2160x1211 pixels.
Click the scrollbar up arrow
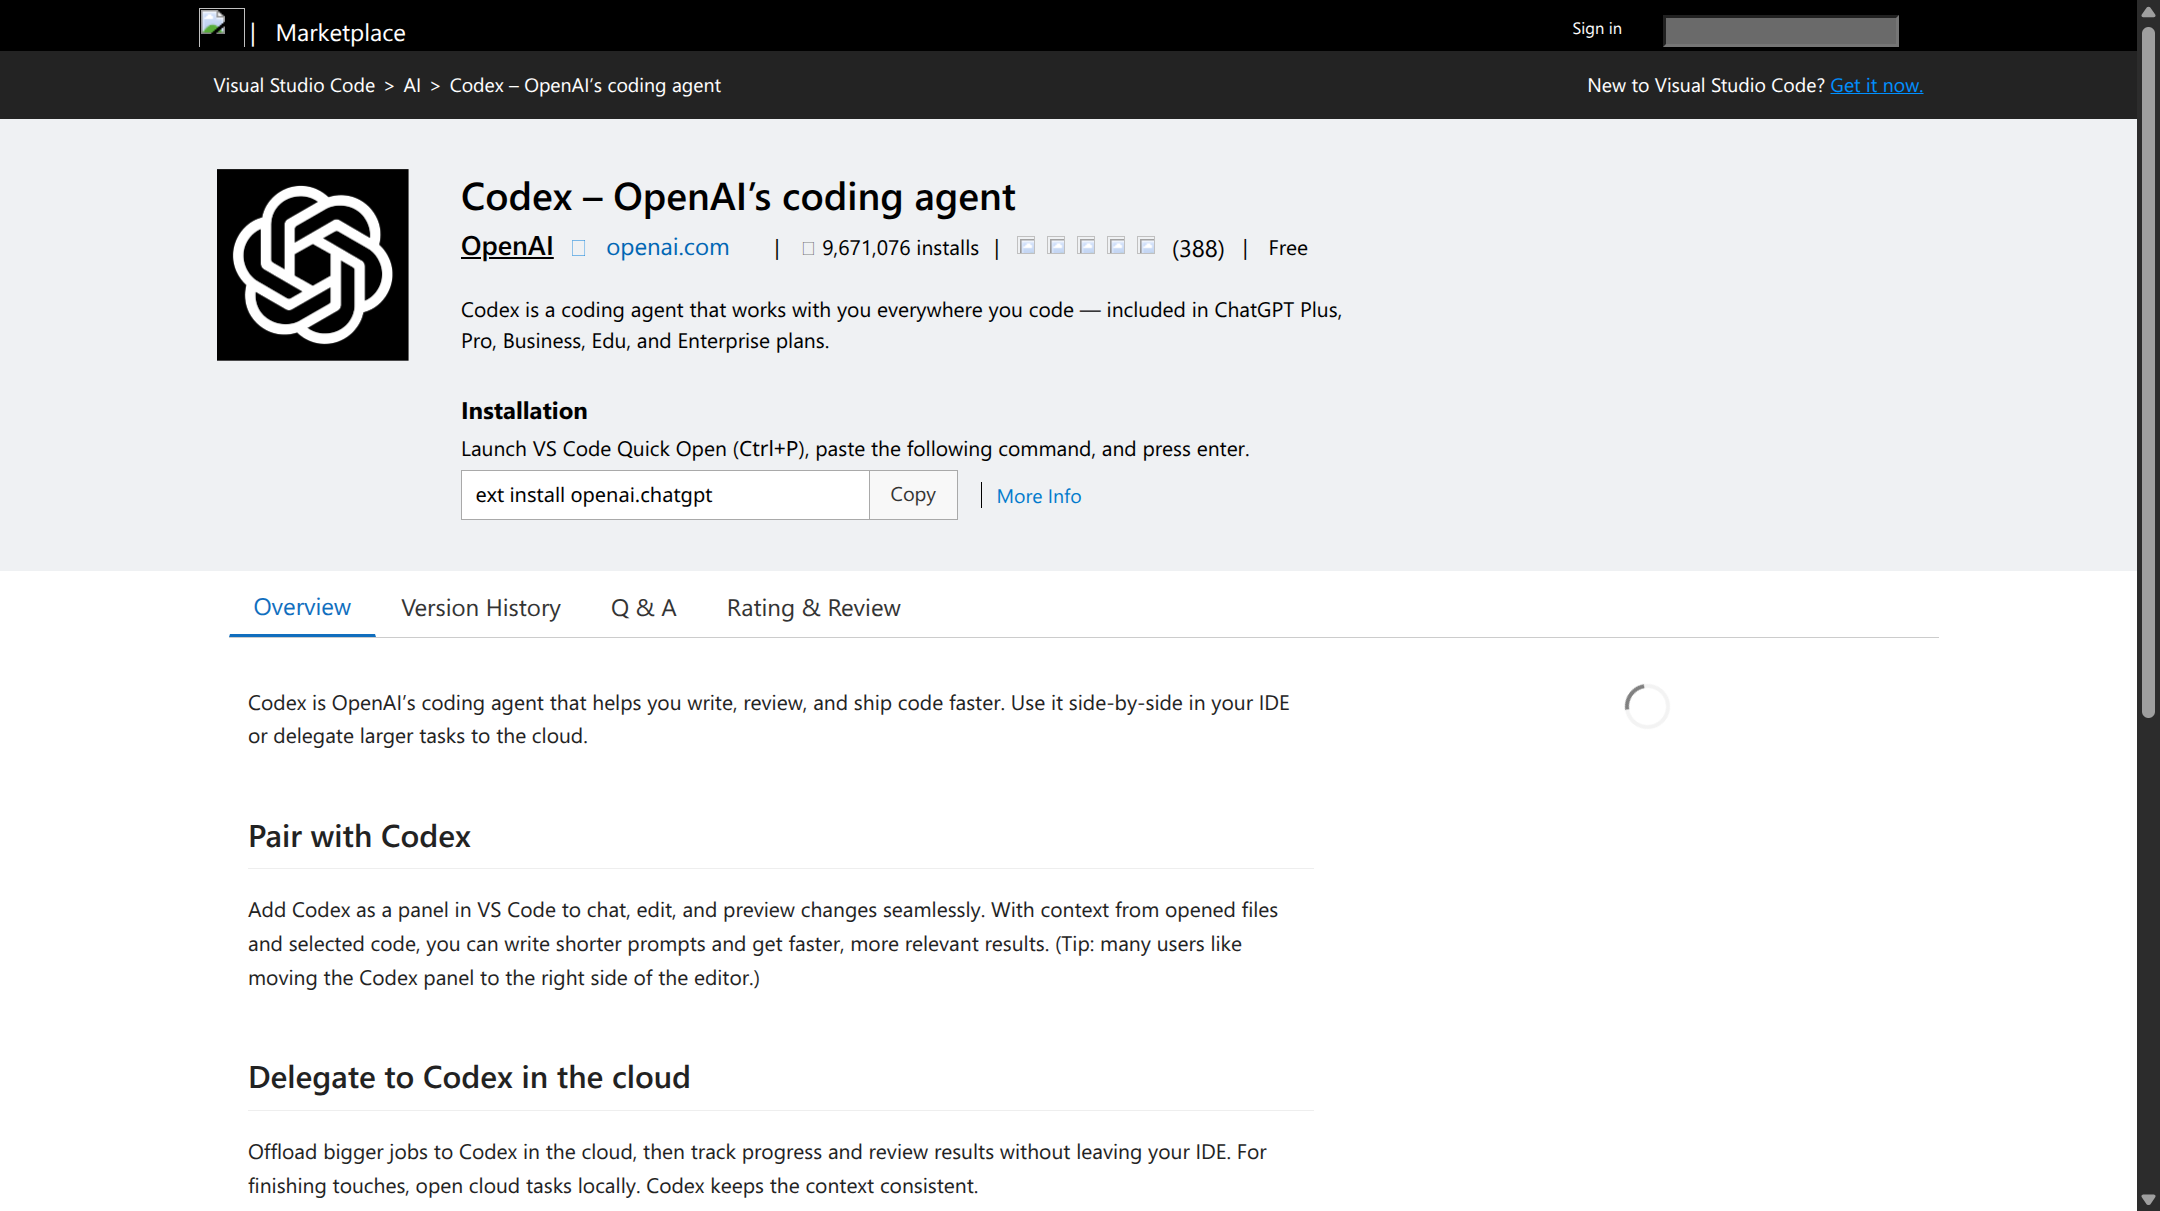click(2148, 11)
